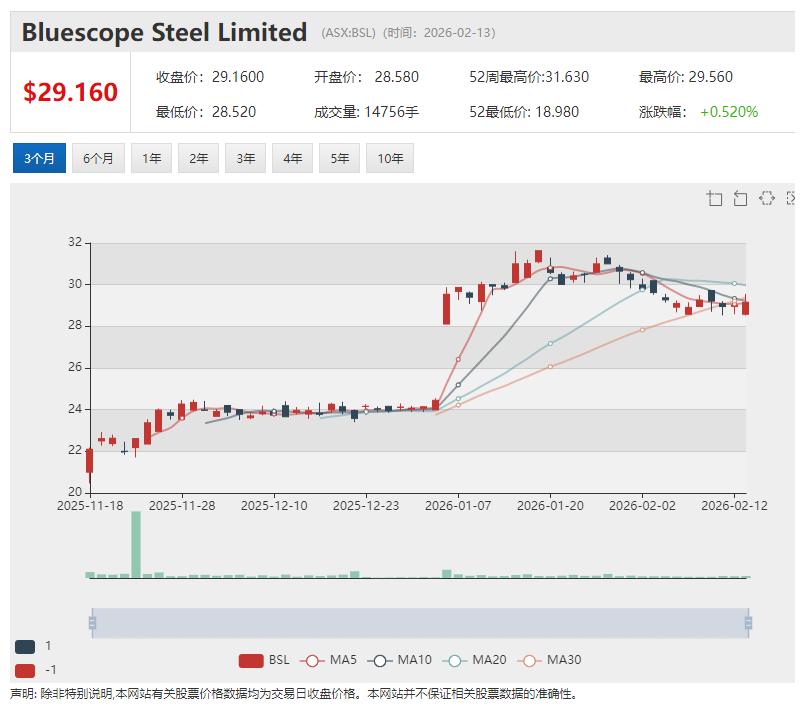Switch to the 6个月 time range

coord(98,158)
